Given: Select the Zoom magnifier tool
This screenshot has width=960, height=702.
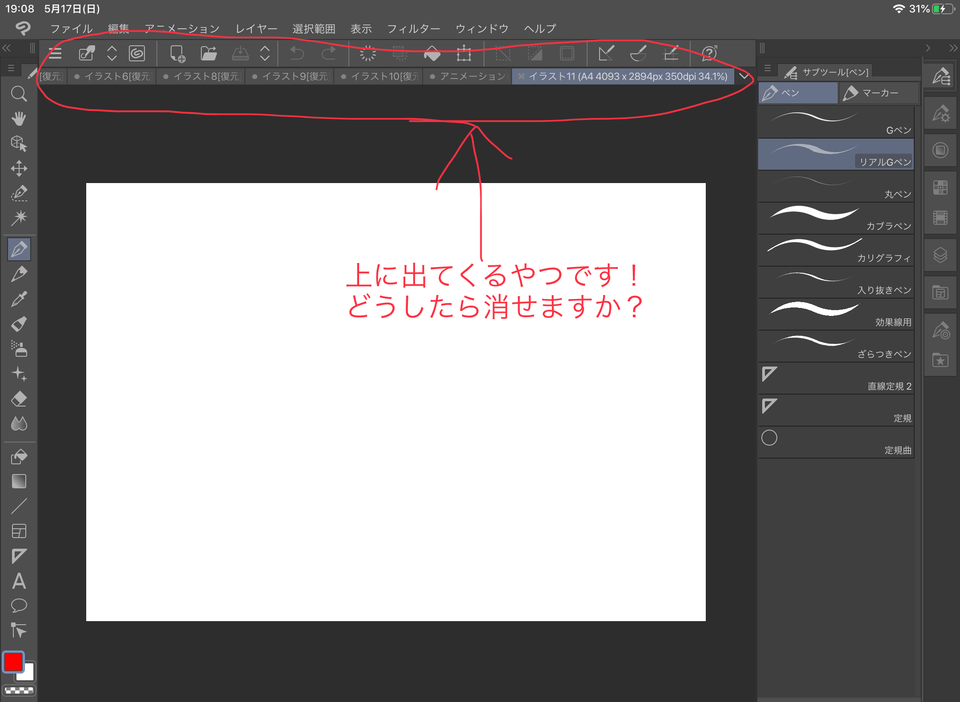Looking at the screenshot, I should coord(18,94).
